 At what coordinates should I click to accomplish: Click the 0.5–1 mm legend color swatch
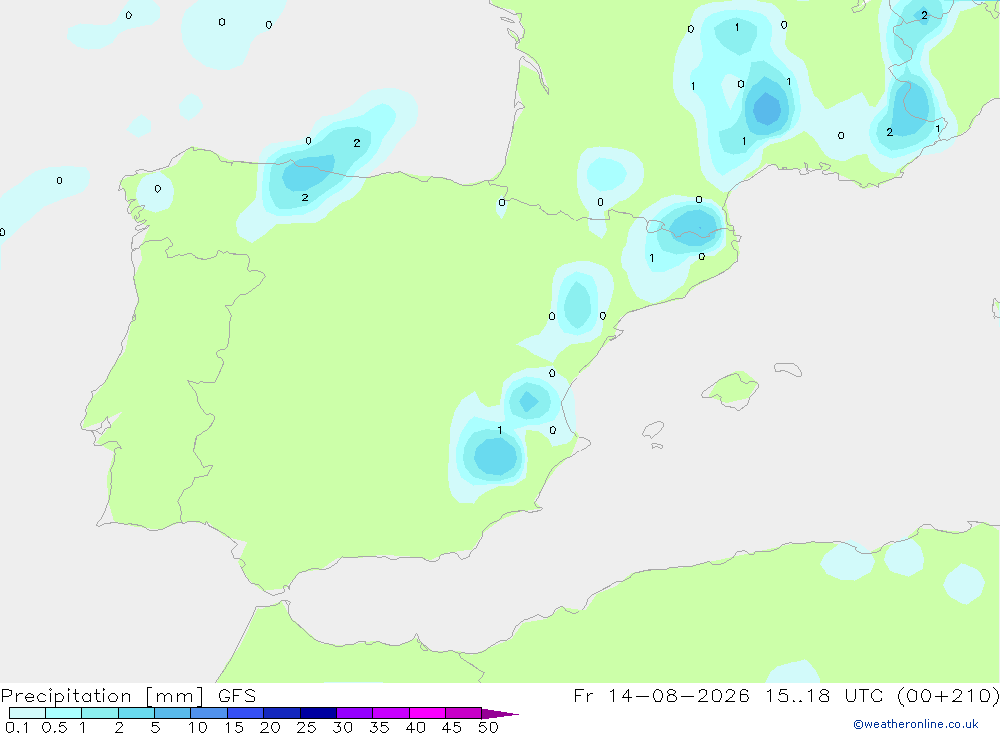64,713
